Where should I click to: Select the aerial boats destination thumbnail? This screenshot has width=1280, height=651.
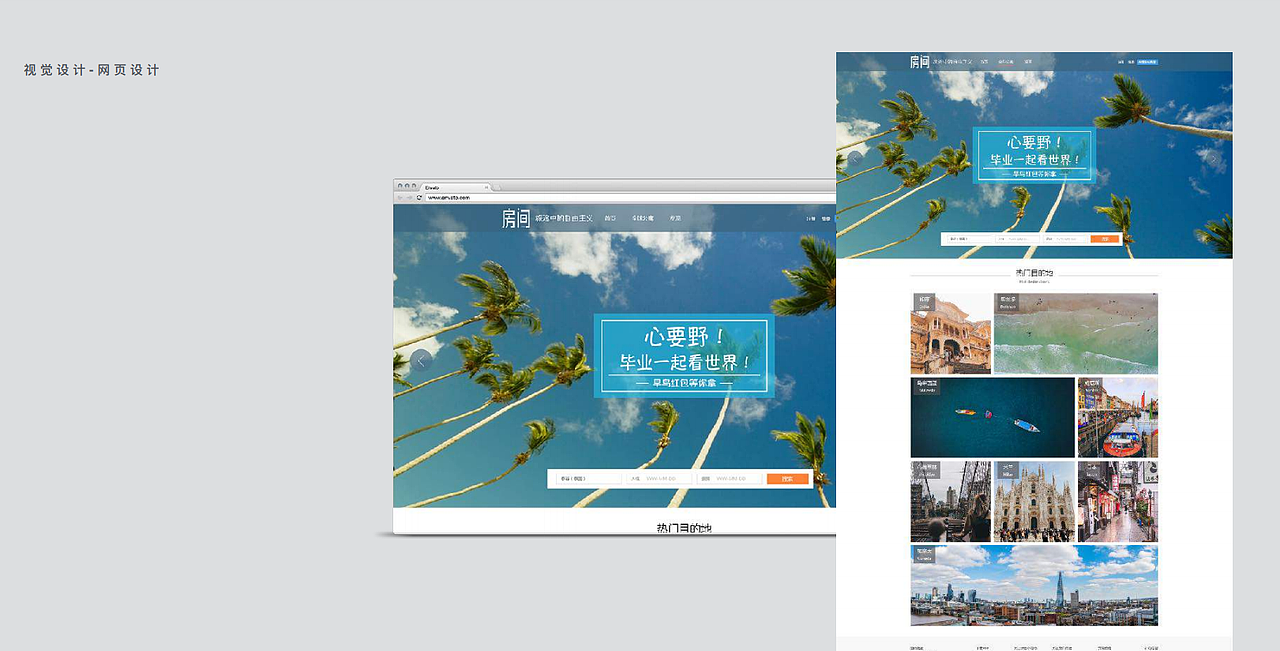click(x=991, y=417)
